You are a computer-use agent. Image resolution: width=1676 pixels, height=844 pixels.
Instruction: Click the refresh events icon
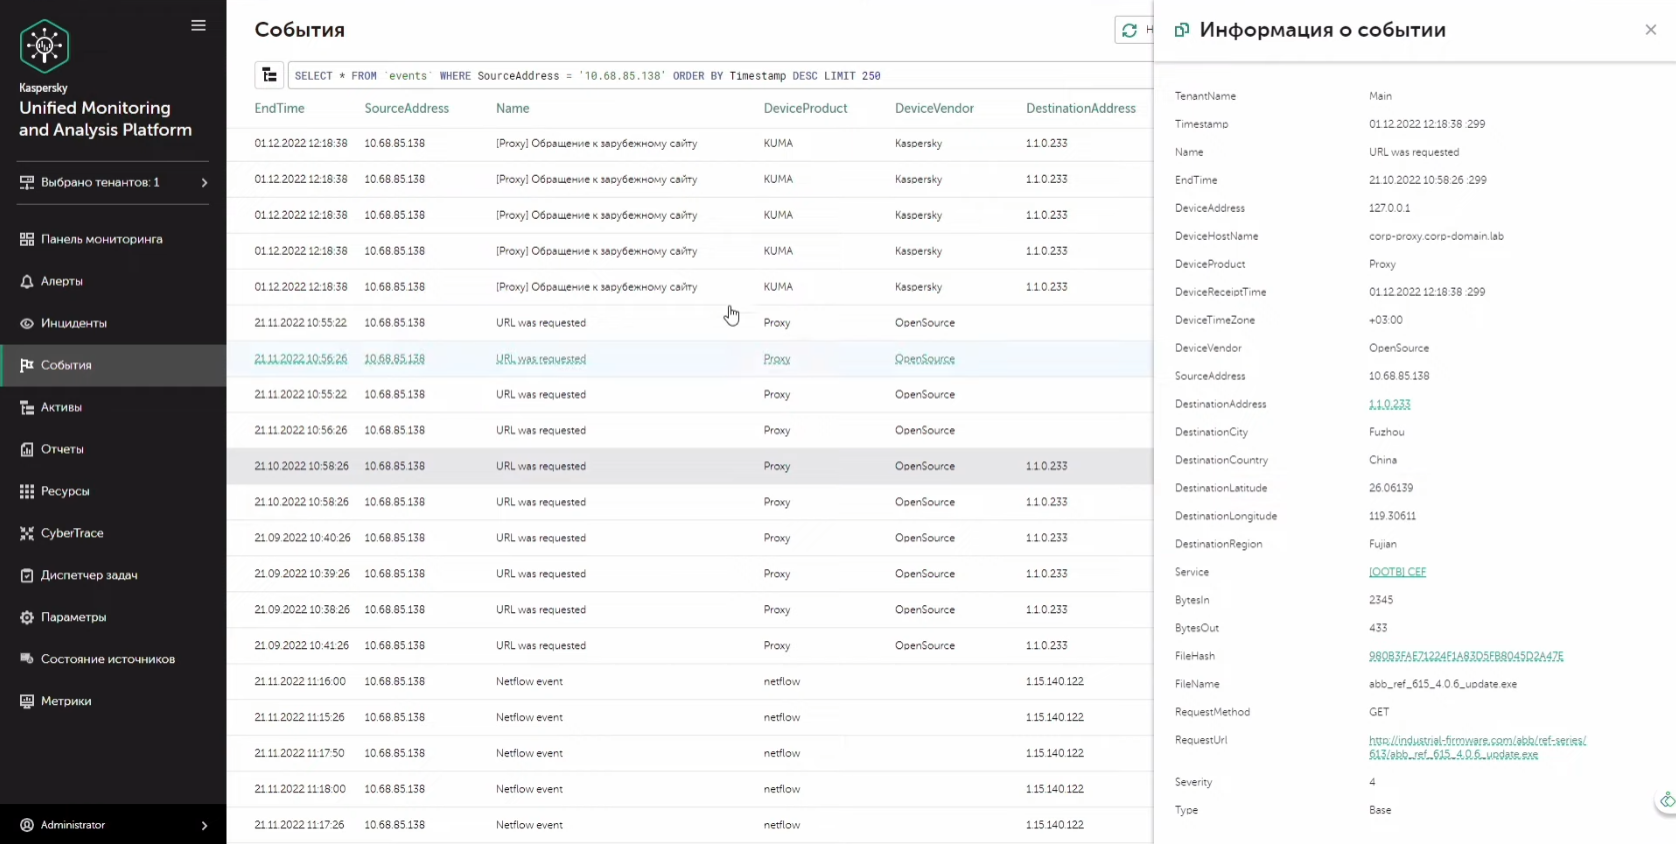(1130, 31)
